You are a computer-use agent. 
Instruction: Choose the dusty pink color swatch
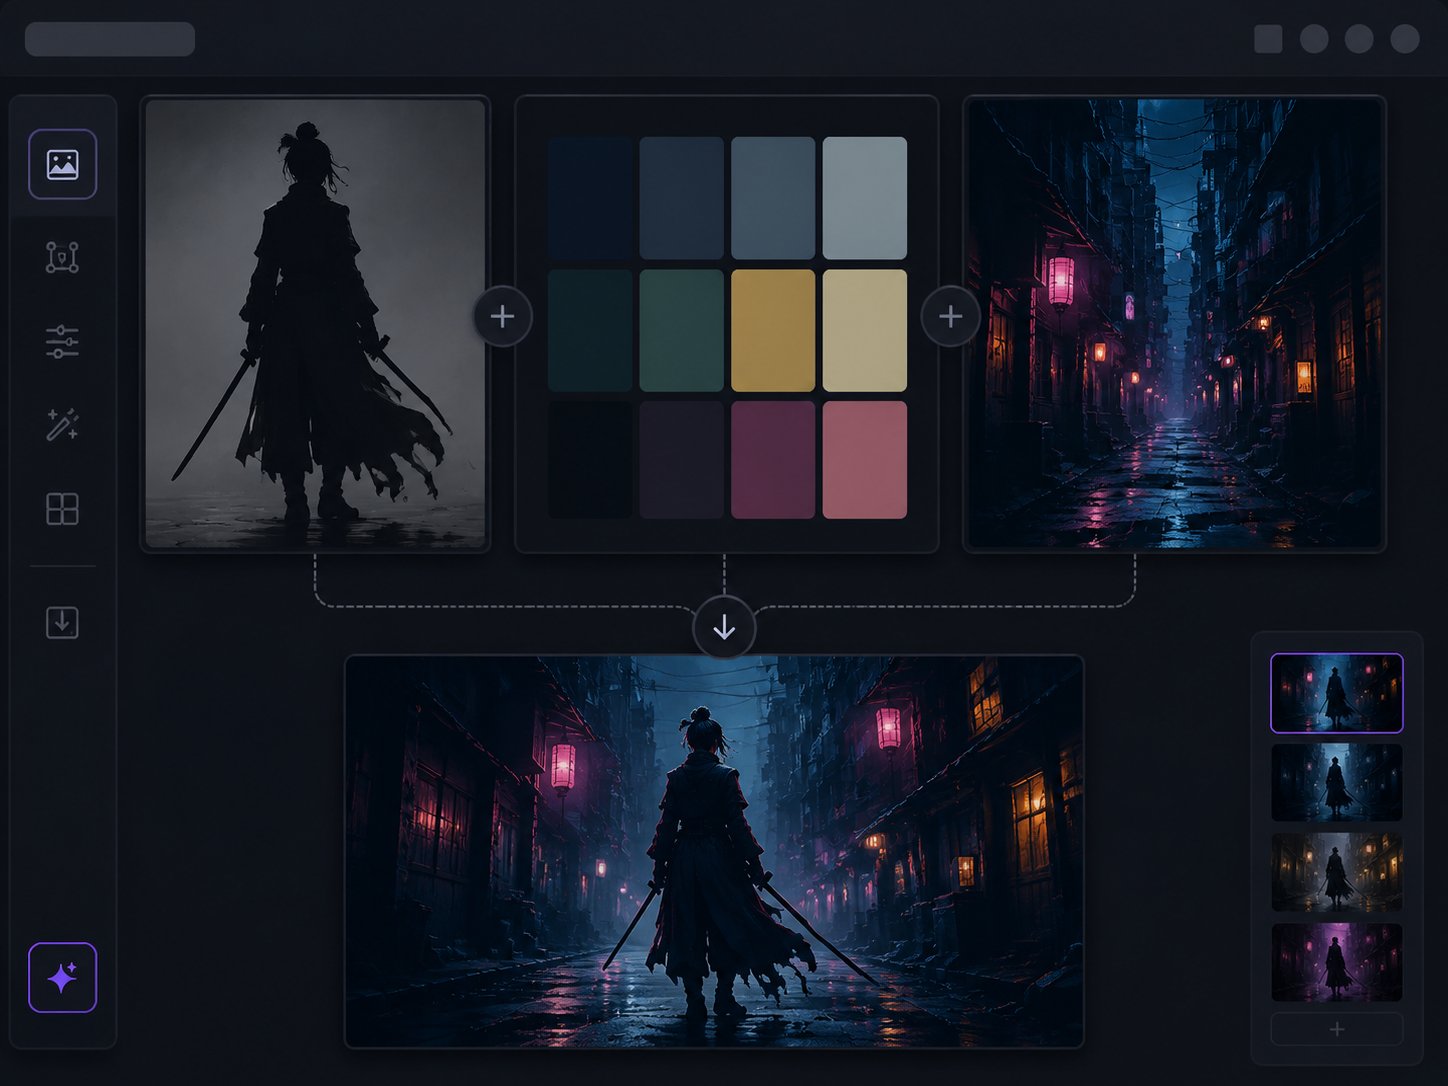point(865,460)
